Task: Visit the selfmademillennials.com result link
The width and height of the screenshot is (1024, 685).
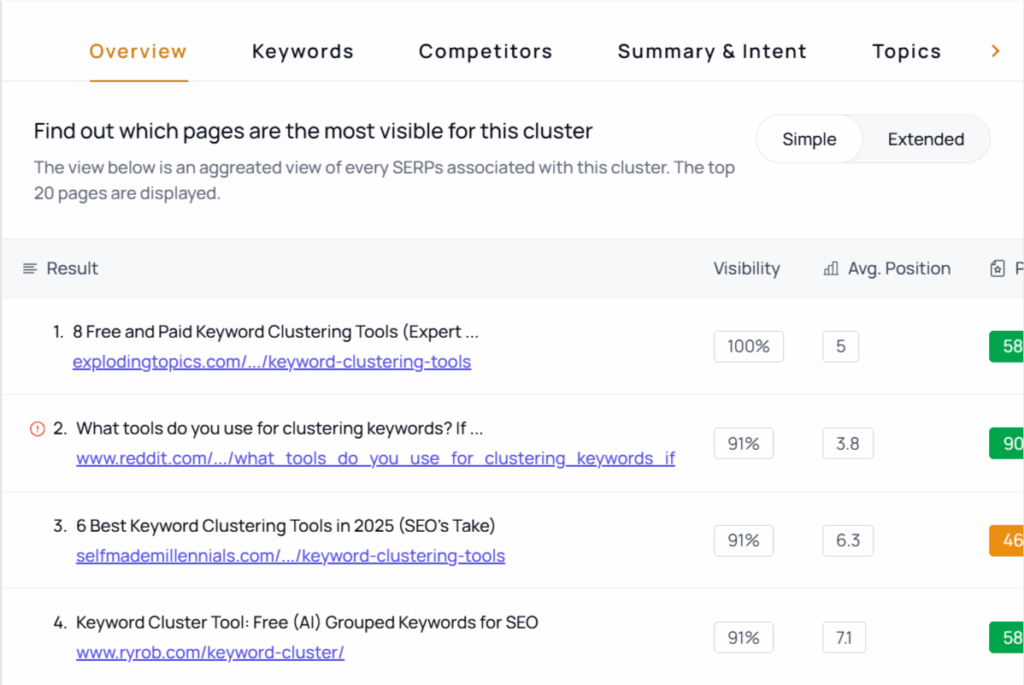Action: click(290, 556)
